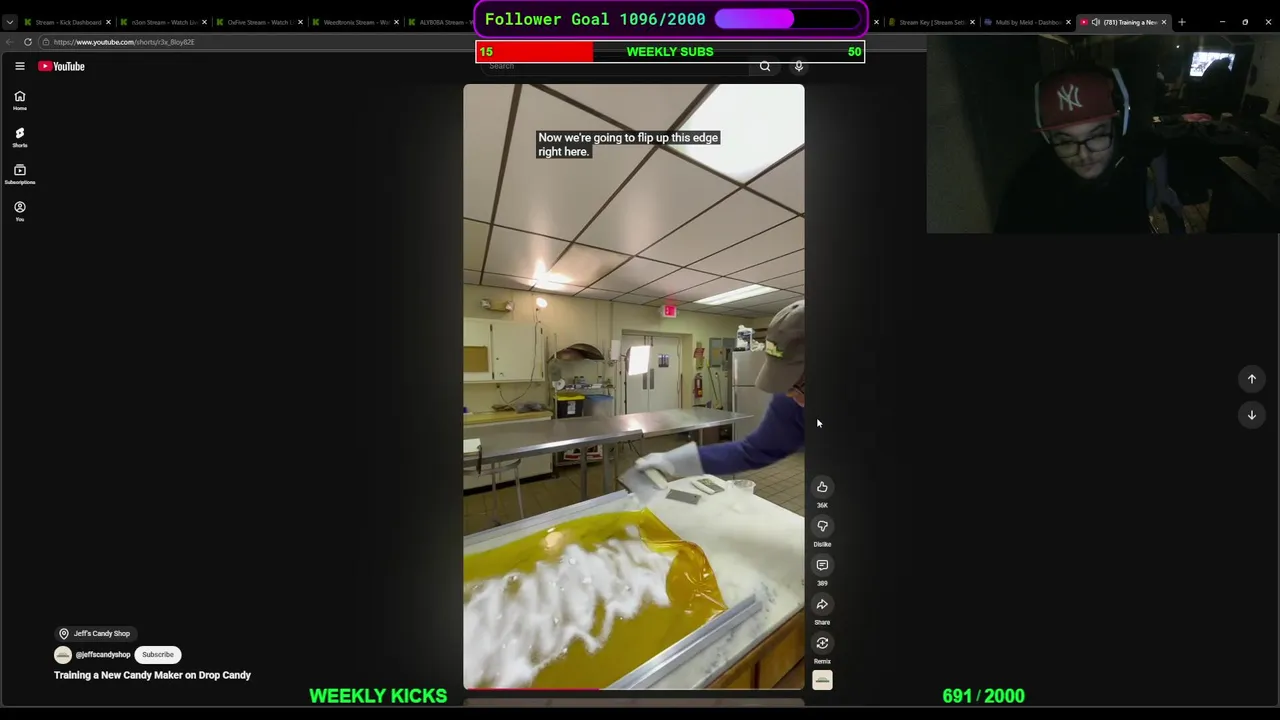Screen dimensions: 1280x720
Task: Seek on the Short's red progress bar
Action: pyautogui.click(x=633, y=688)
